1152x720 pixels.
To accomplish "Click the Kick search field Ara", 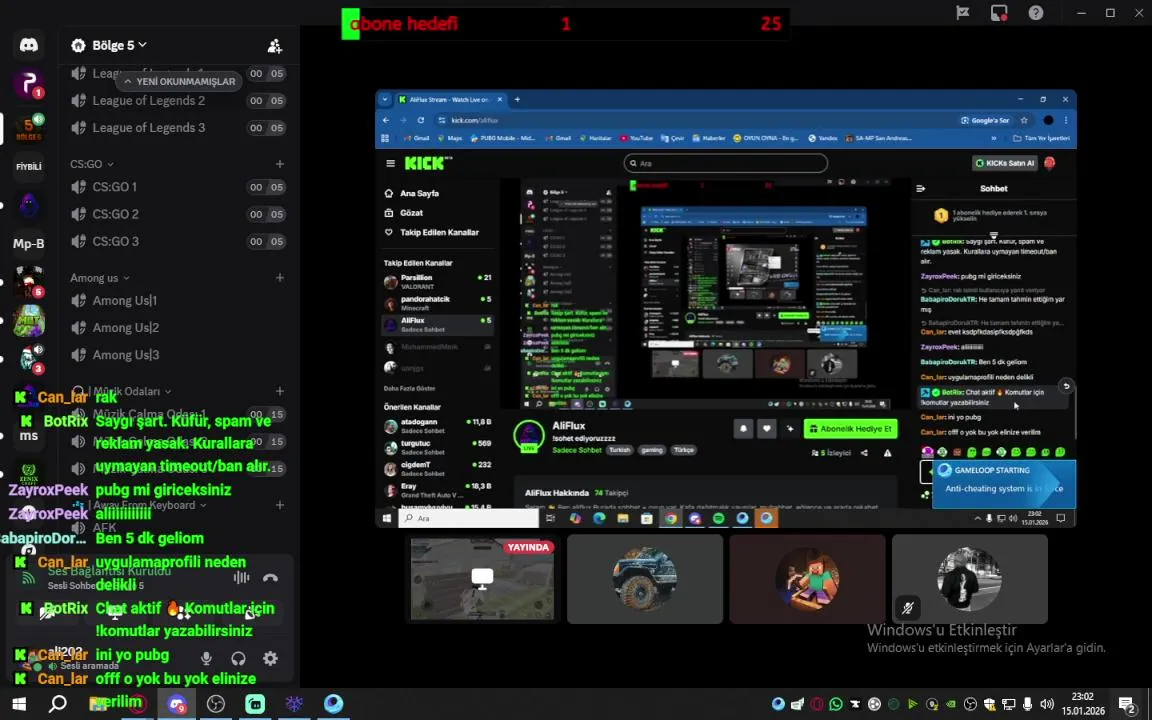I will tap(726, 163).
